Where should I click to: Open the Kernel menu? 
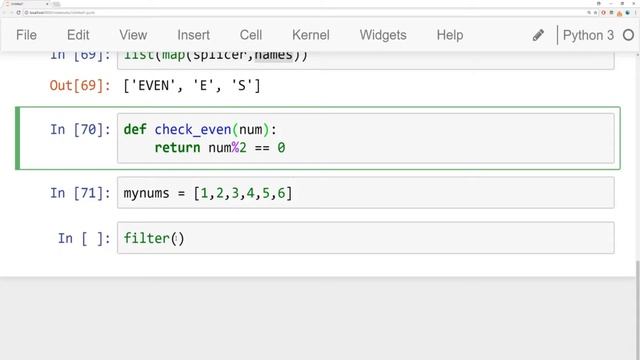(311, 35)
